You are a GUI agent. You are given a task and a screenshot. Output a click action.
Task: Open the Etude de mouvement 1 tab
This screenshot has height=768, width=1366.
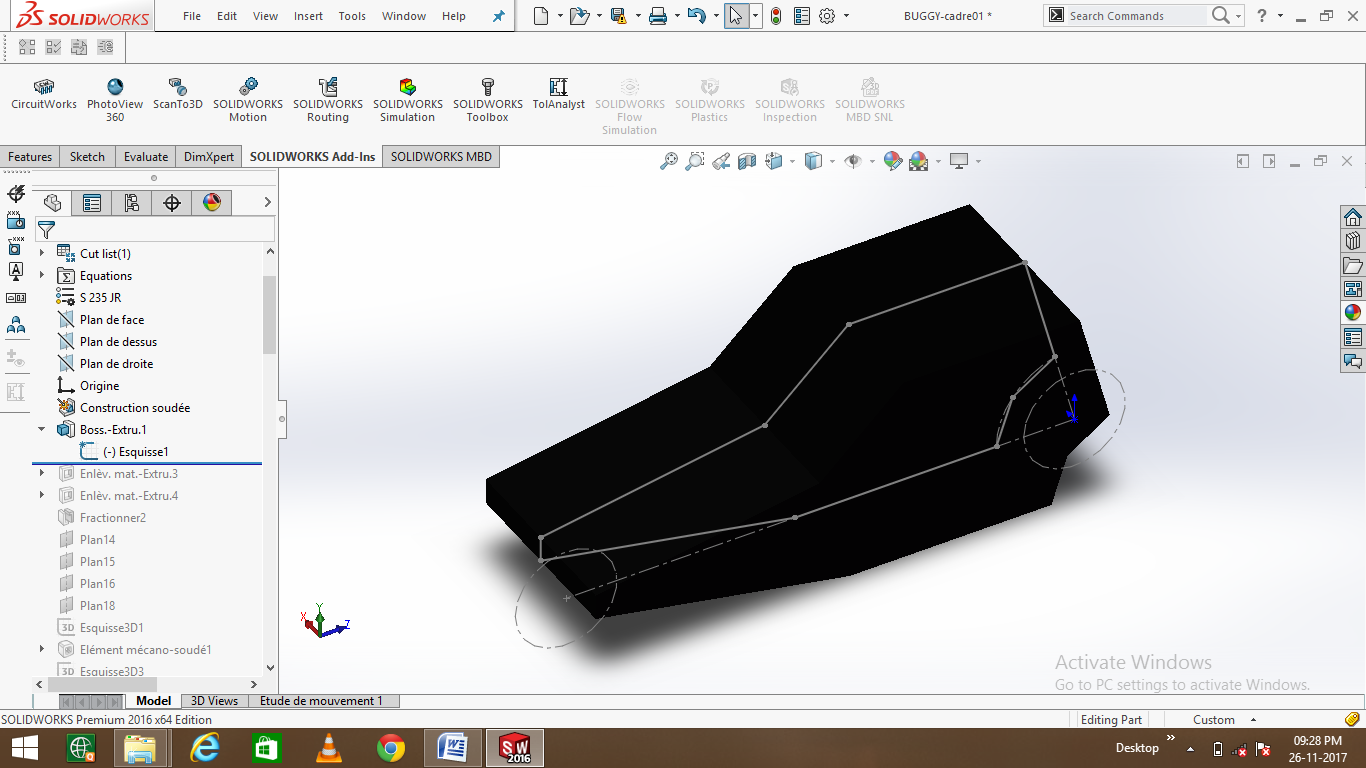point(322,700)
